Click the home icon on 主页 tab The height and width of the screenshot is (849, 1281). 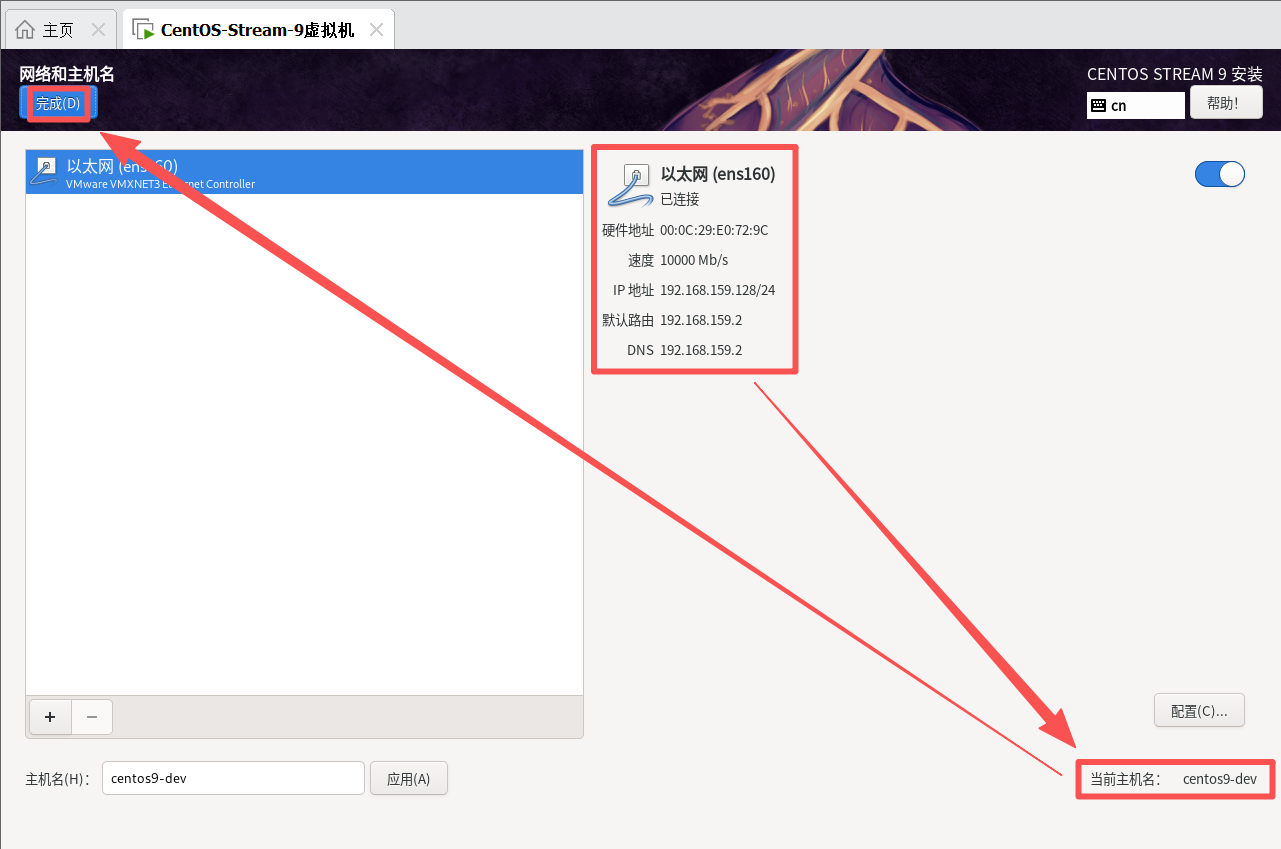pyautogui.click(x=25, y=29)
